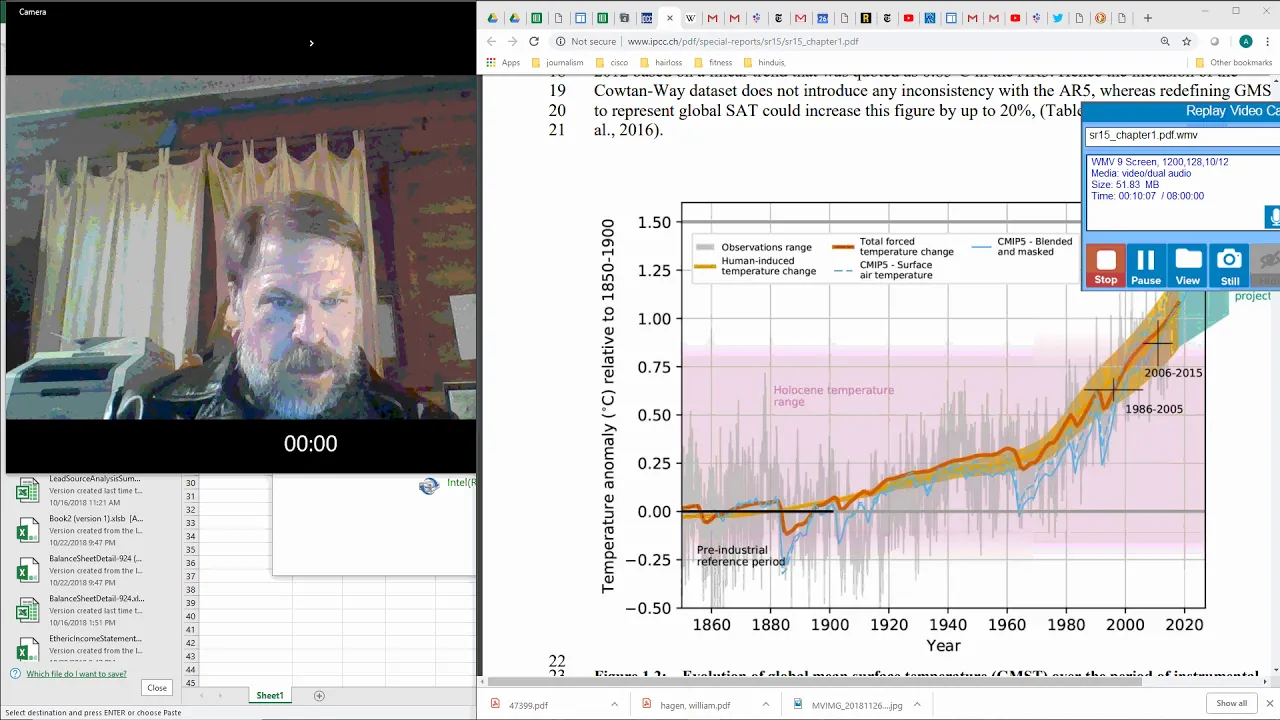Switch to the Google Calendar 26 tab
The width and height of the screenshot is (1280, 720).
coord(822,18)
